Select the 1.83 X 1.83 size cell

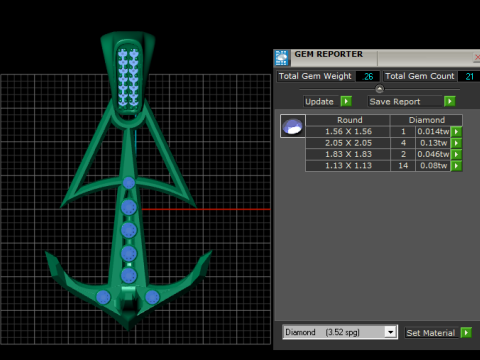click(348, 154)
